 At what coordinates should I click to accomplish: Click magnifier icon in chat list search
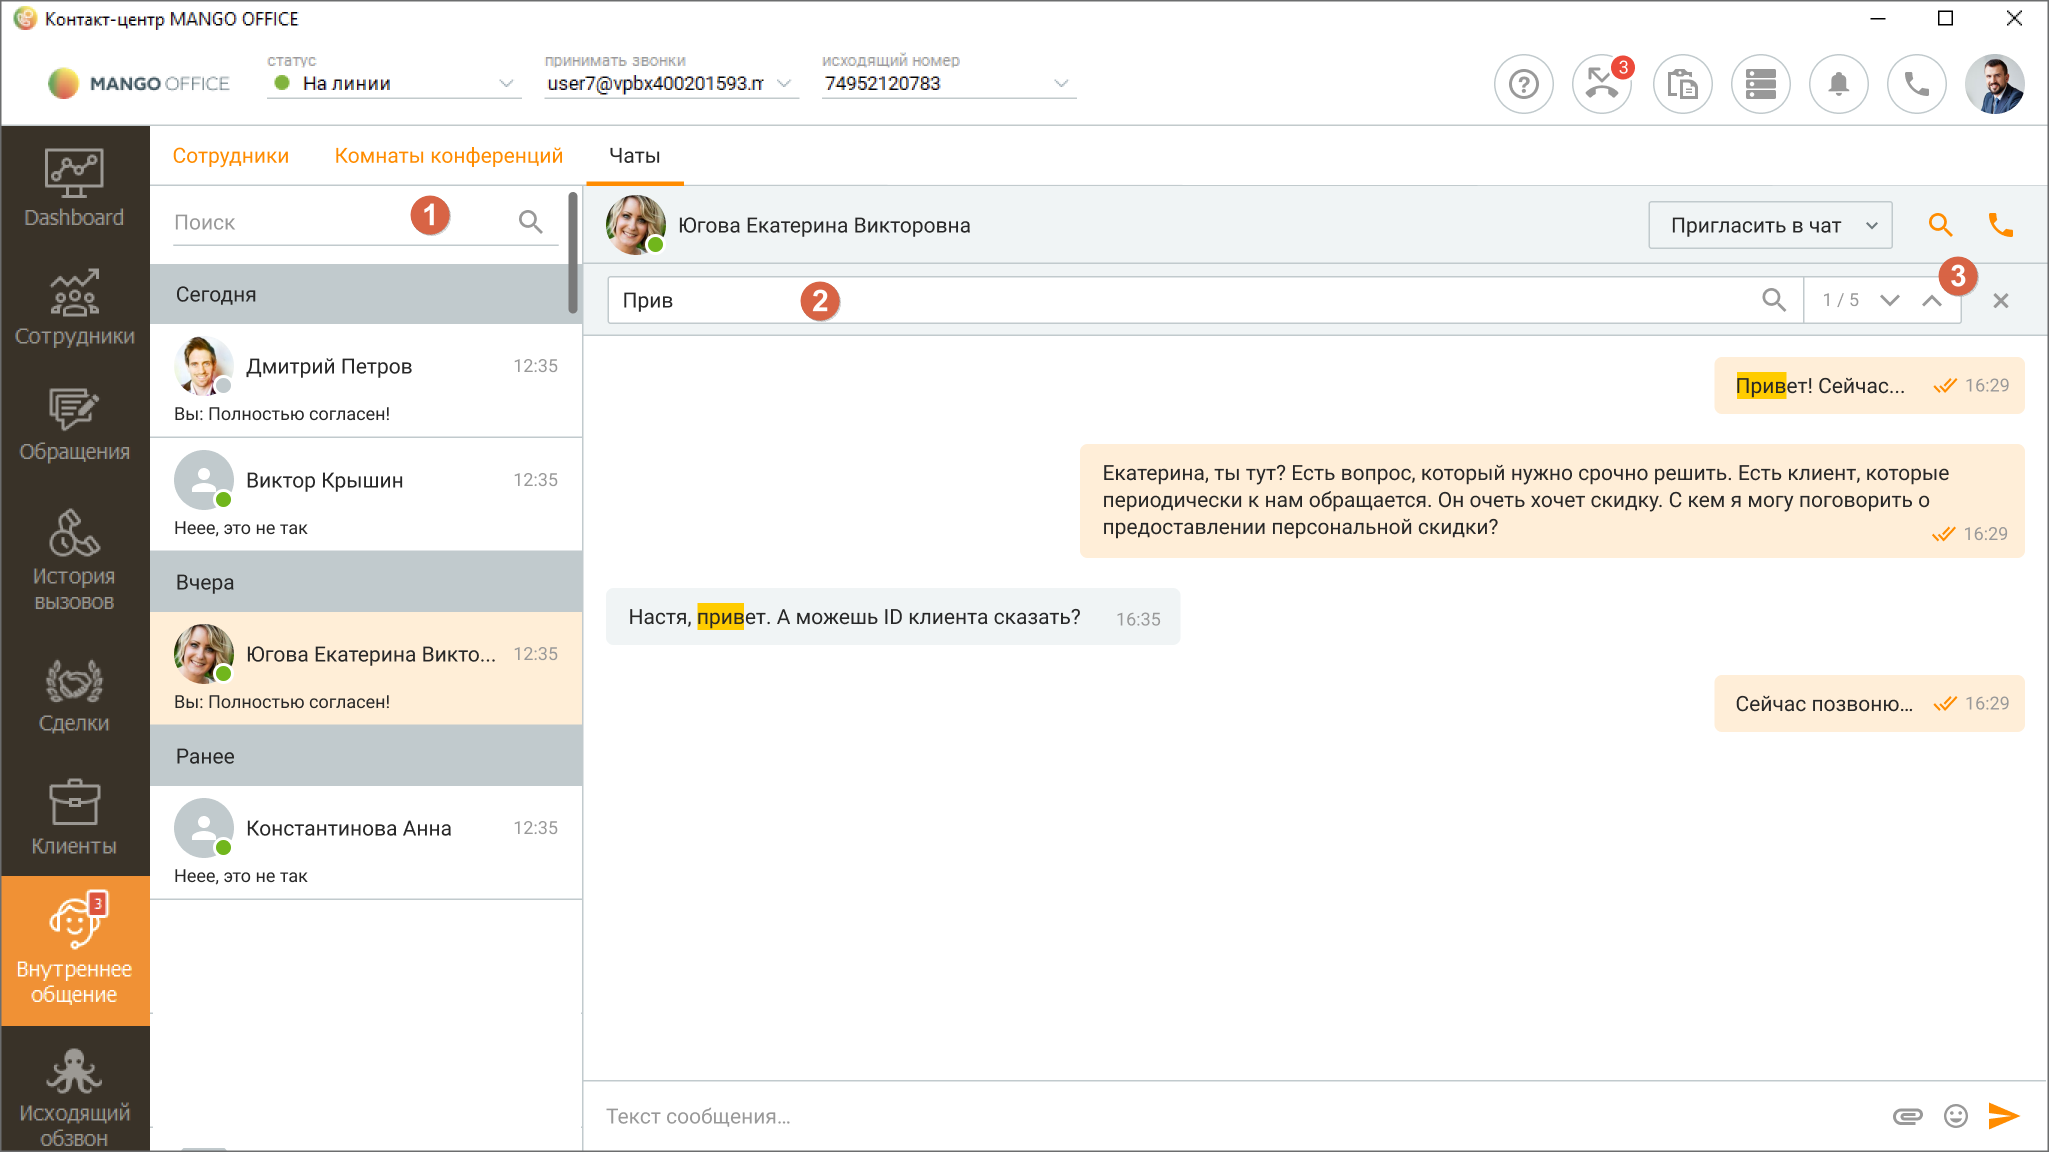[530, 222]
